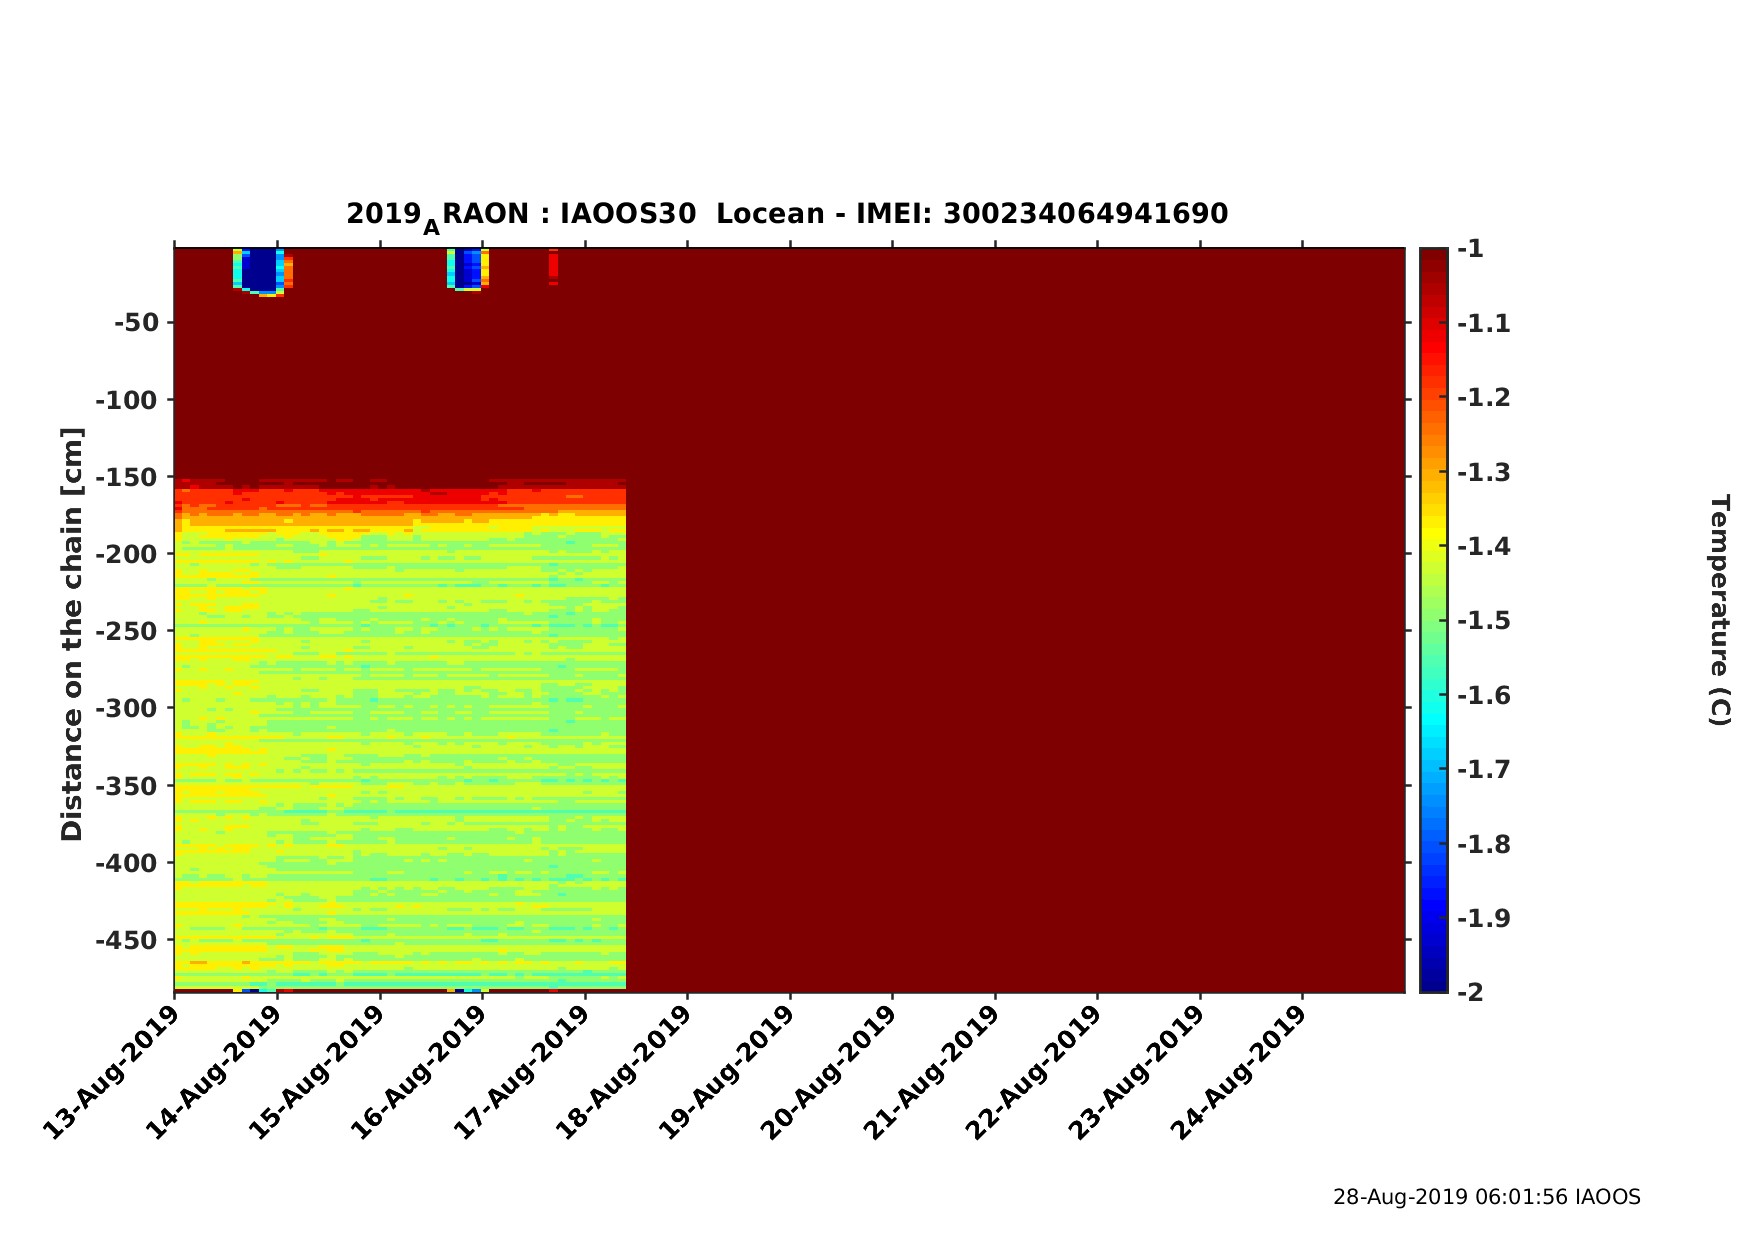Click the 'Distance on the chain [cm]' axis label
Screen dimensions: 1754x1240
[72, 634]
